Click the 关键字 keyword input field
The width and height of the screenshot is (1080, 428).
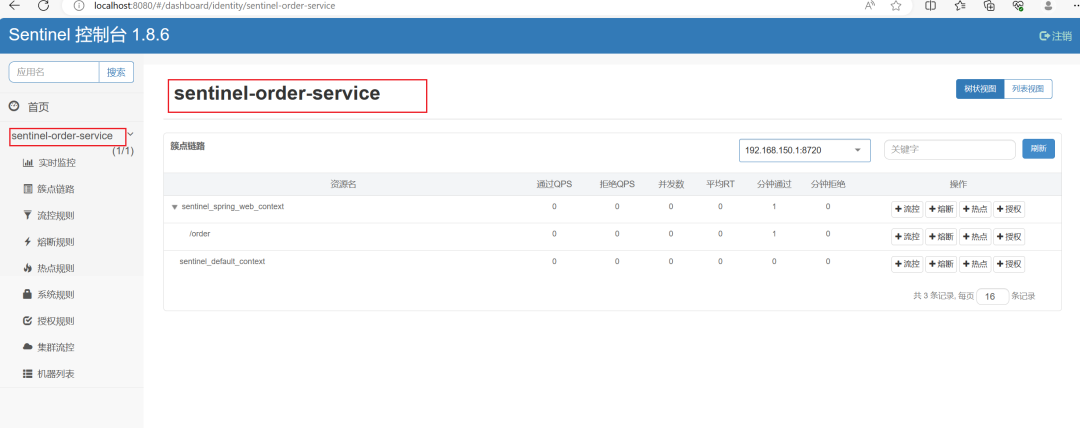(x=950, y=150)
